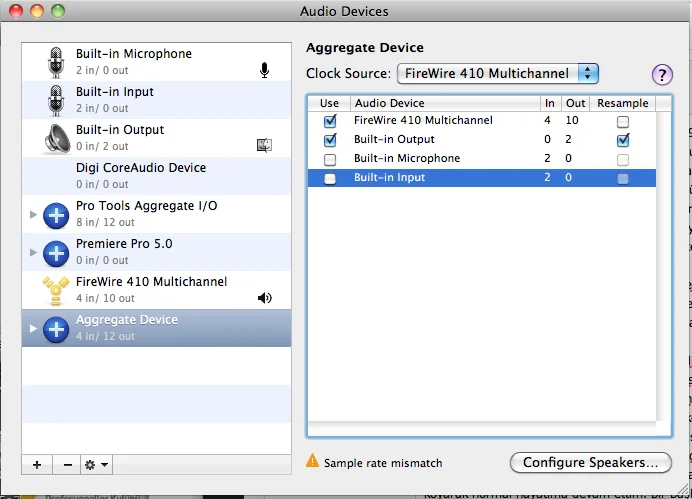Image resolution: width=692 pixels, height=499 pixels.
Task: Click the Pro Tools Aggregate I/O plus icon
Action: tap(56, 215)
